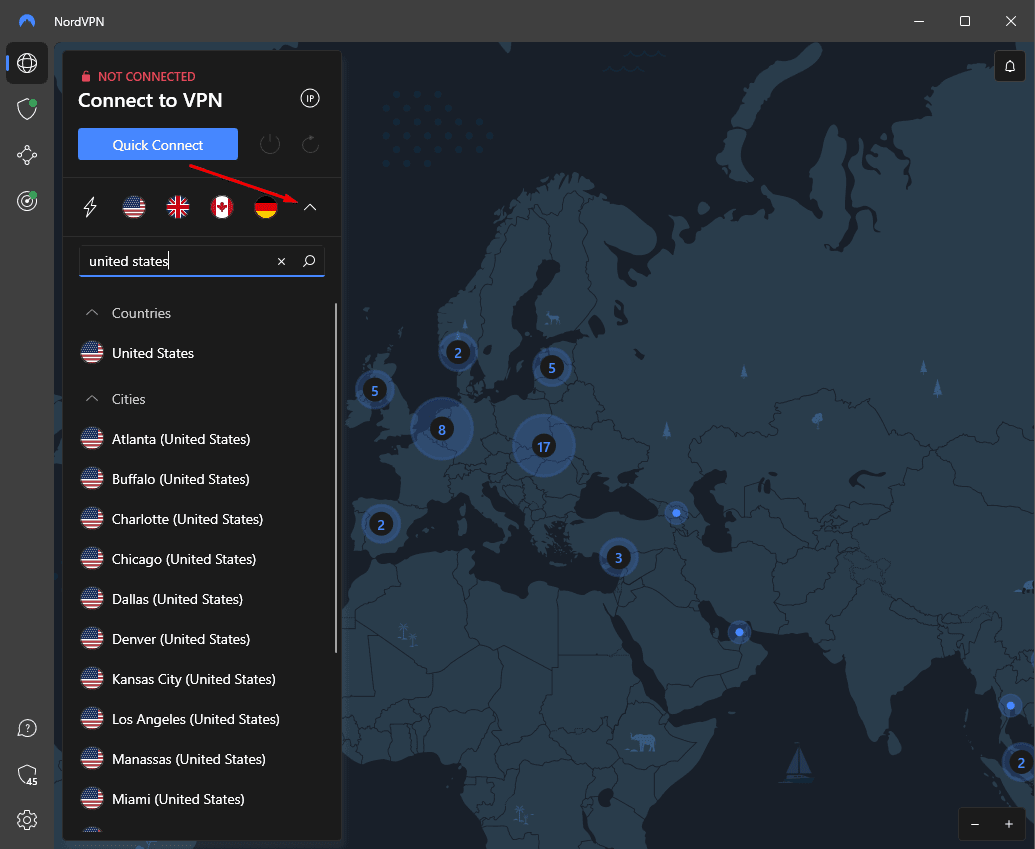Connect to Miami (United States)

(x=202, y=799)
